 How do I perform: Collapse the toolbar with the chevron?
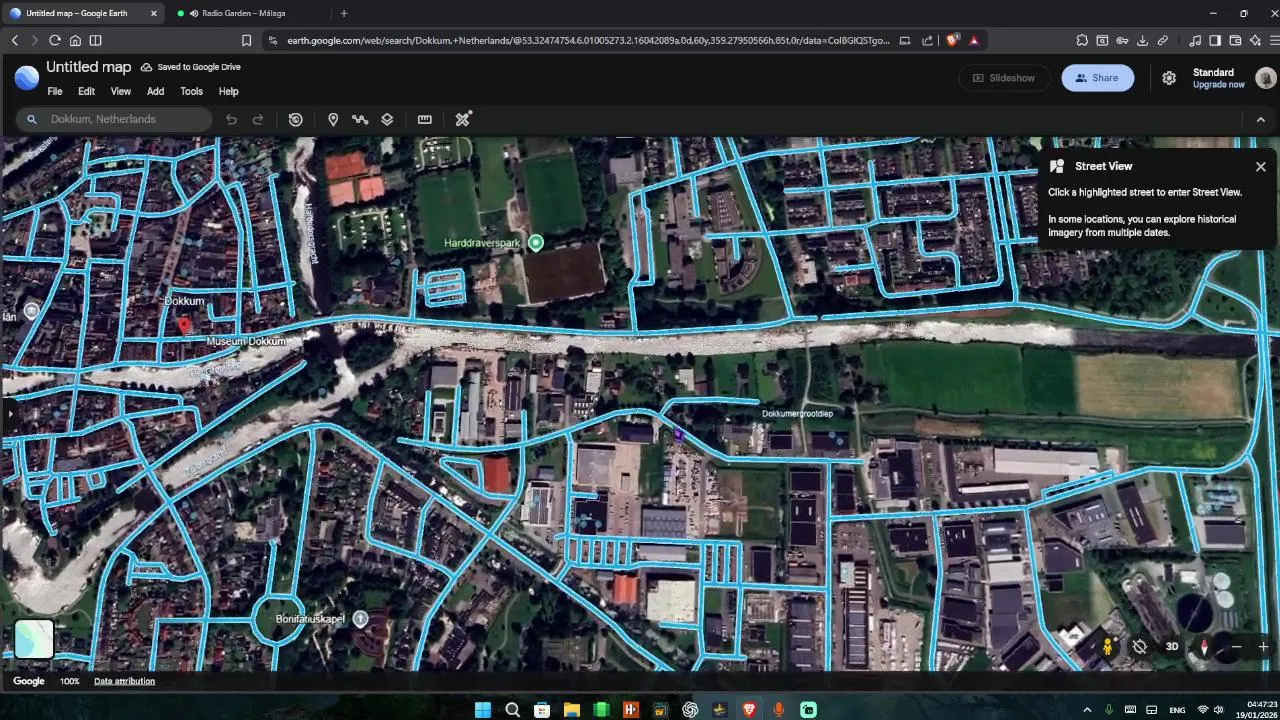[x=1260, y=119]
